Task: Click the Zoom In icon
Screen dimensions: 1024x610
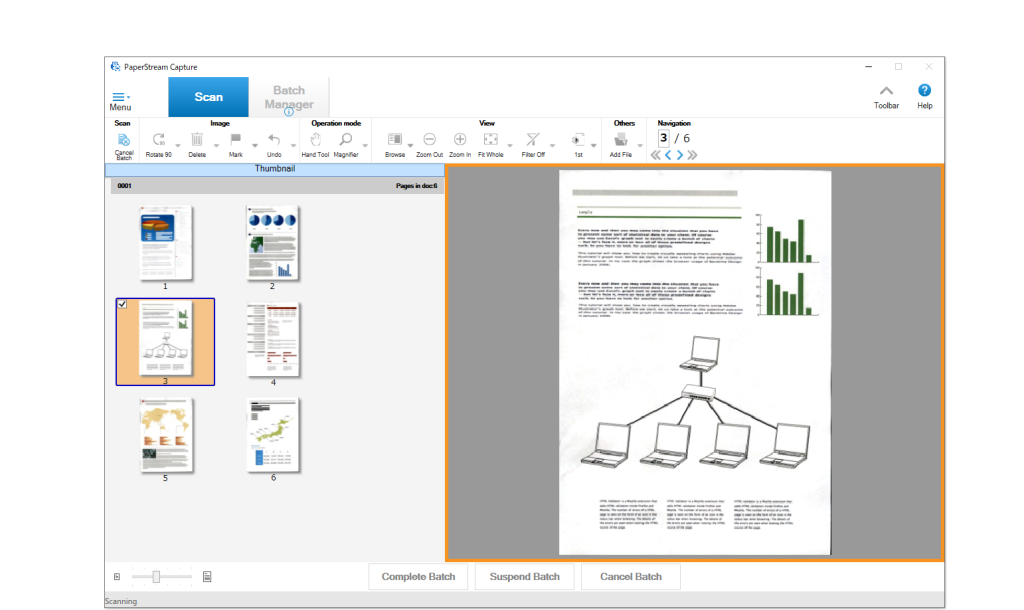Action: (460, 140)
